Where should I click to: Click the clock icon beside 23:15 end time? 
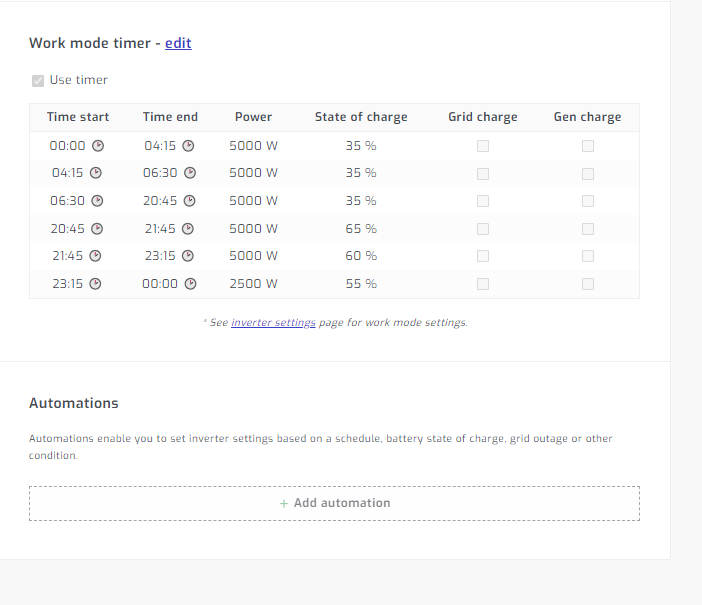click(188, 256)
